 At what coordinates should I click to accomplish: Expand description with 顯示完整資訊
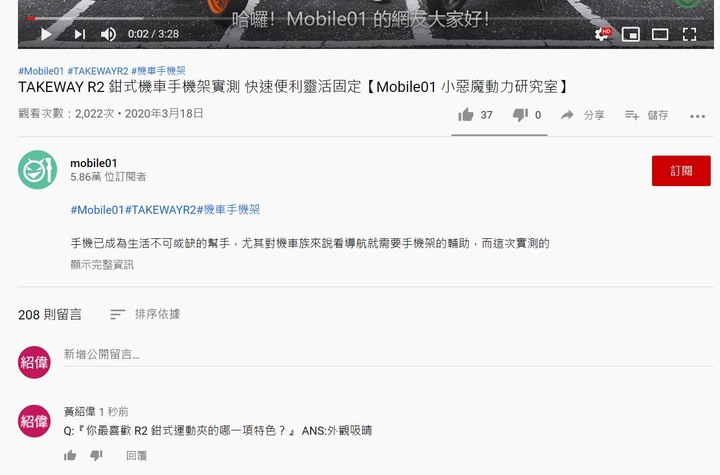pyautogui.click(x=102, y=265)
